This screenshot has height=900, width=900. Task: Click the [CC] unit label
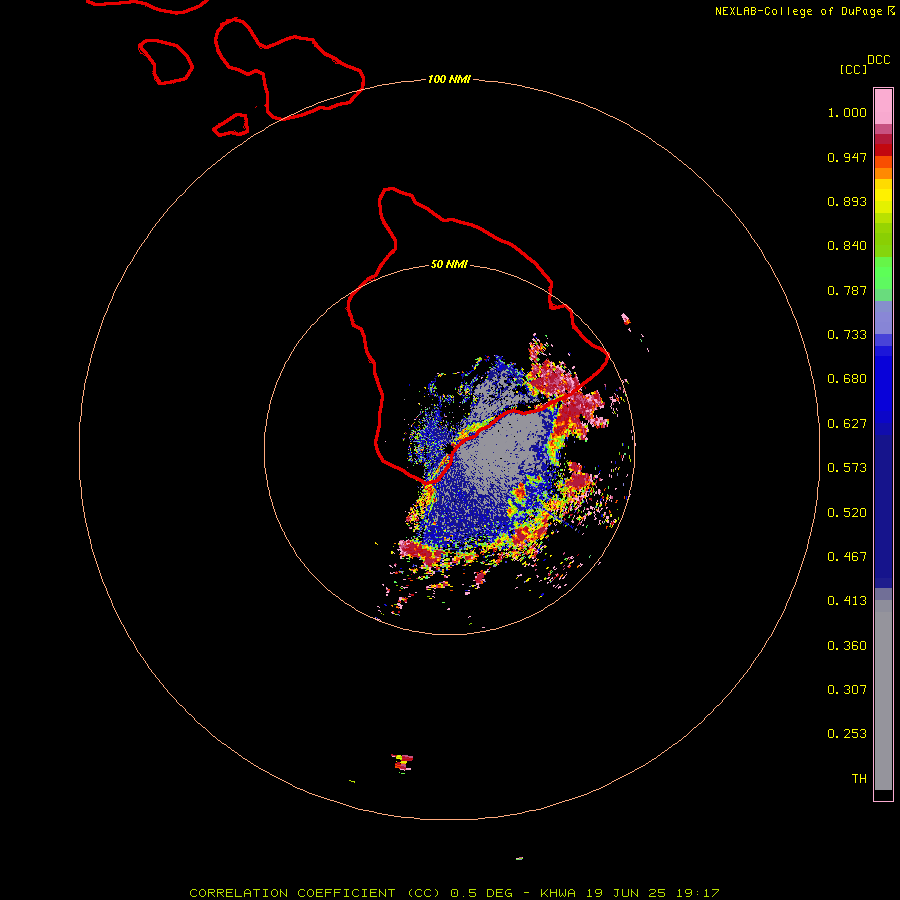(x=853, y=69)
